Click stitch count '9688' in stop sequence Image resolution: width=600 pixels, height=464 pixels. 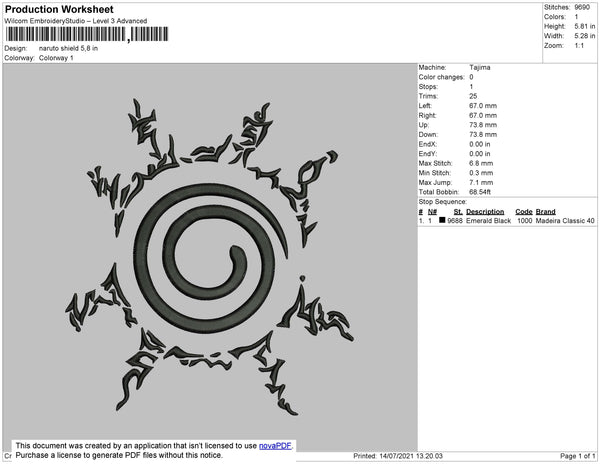pos(455,221)
